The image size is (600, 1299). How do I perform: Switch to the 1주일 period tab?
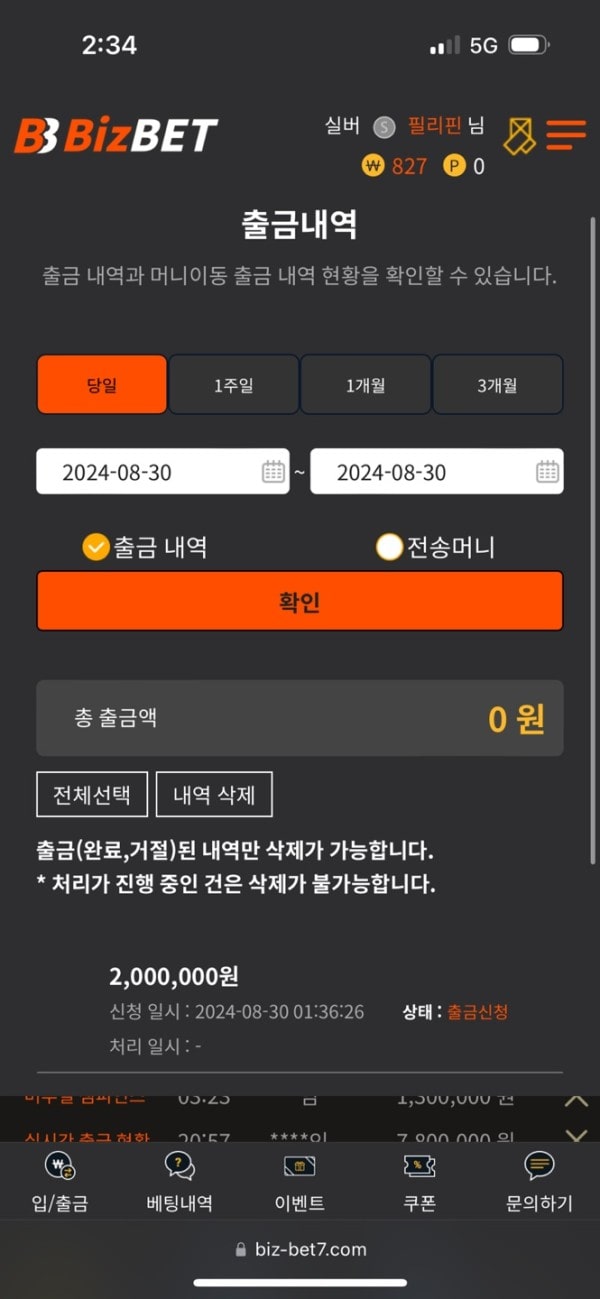pyautogui.click(x=233, y=384)
